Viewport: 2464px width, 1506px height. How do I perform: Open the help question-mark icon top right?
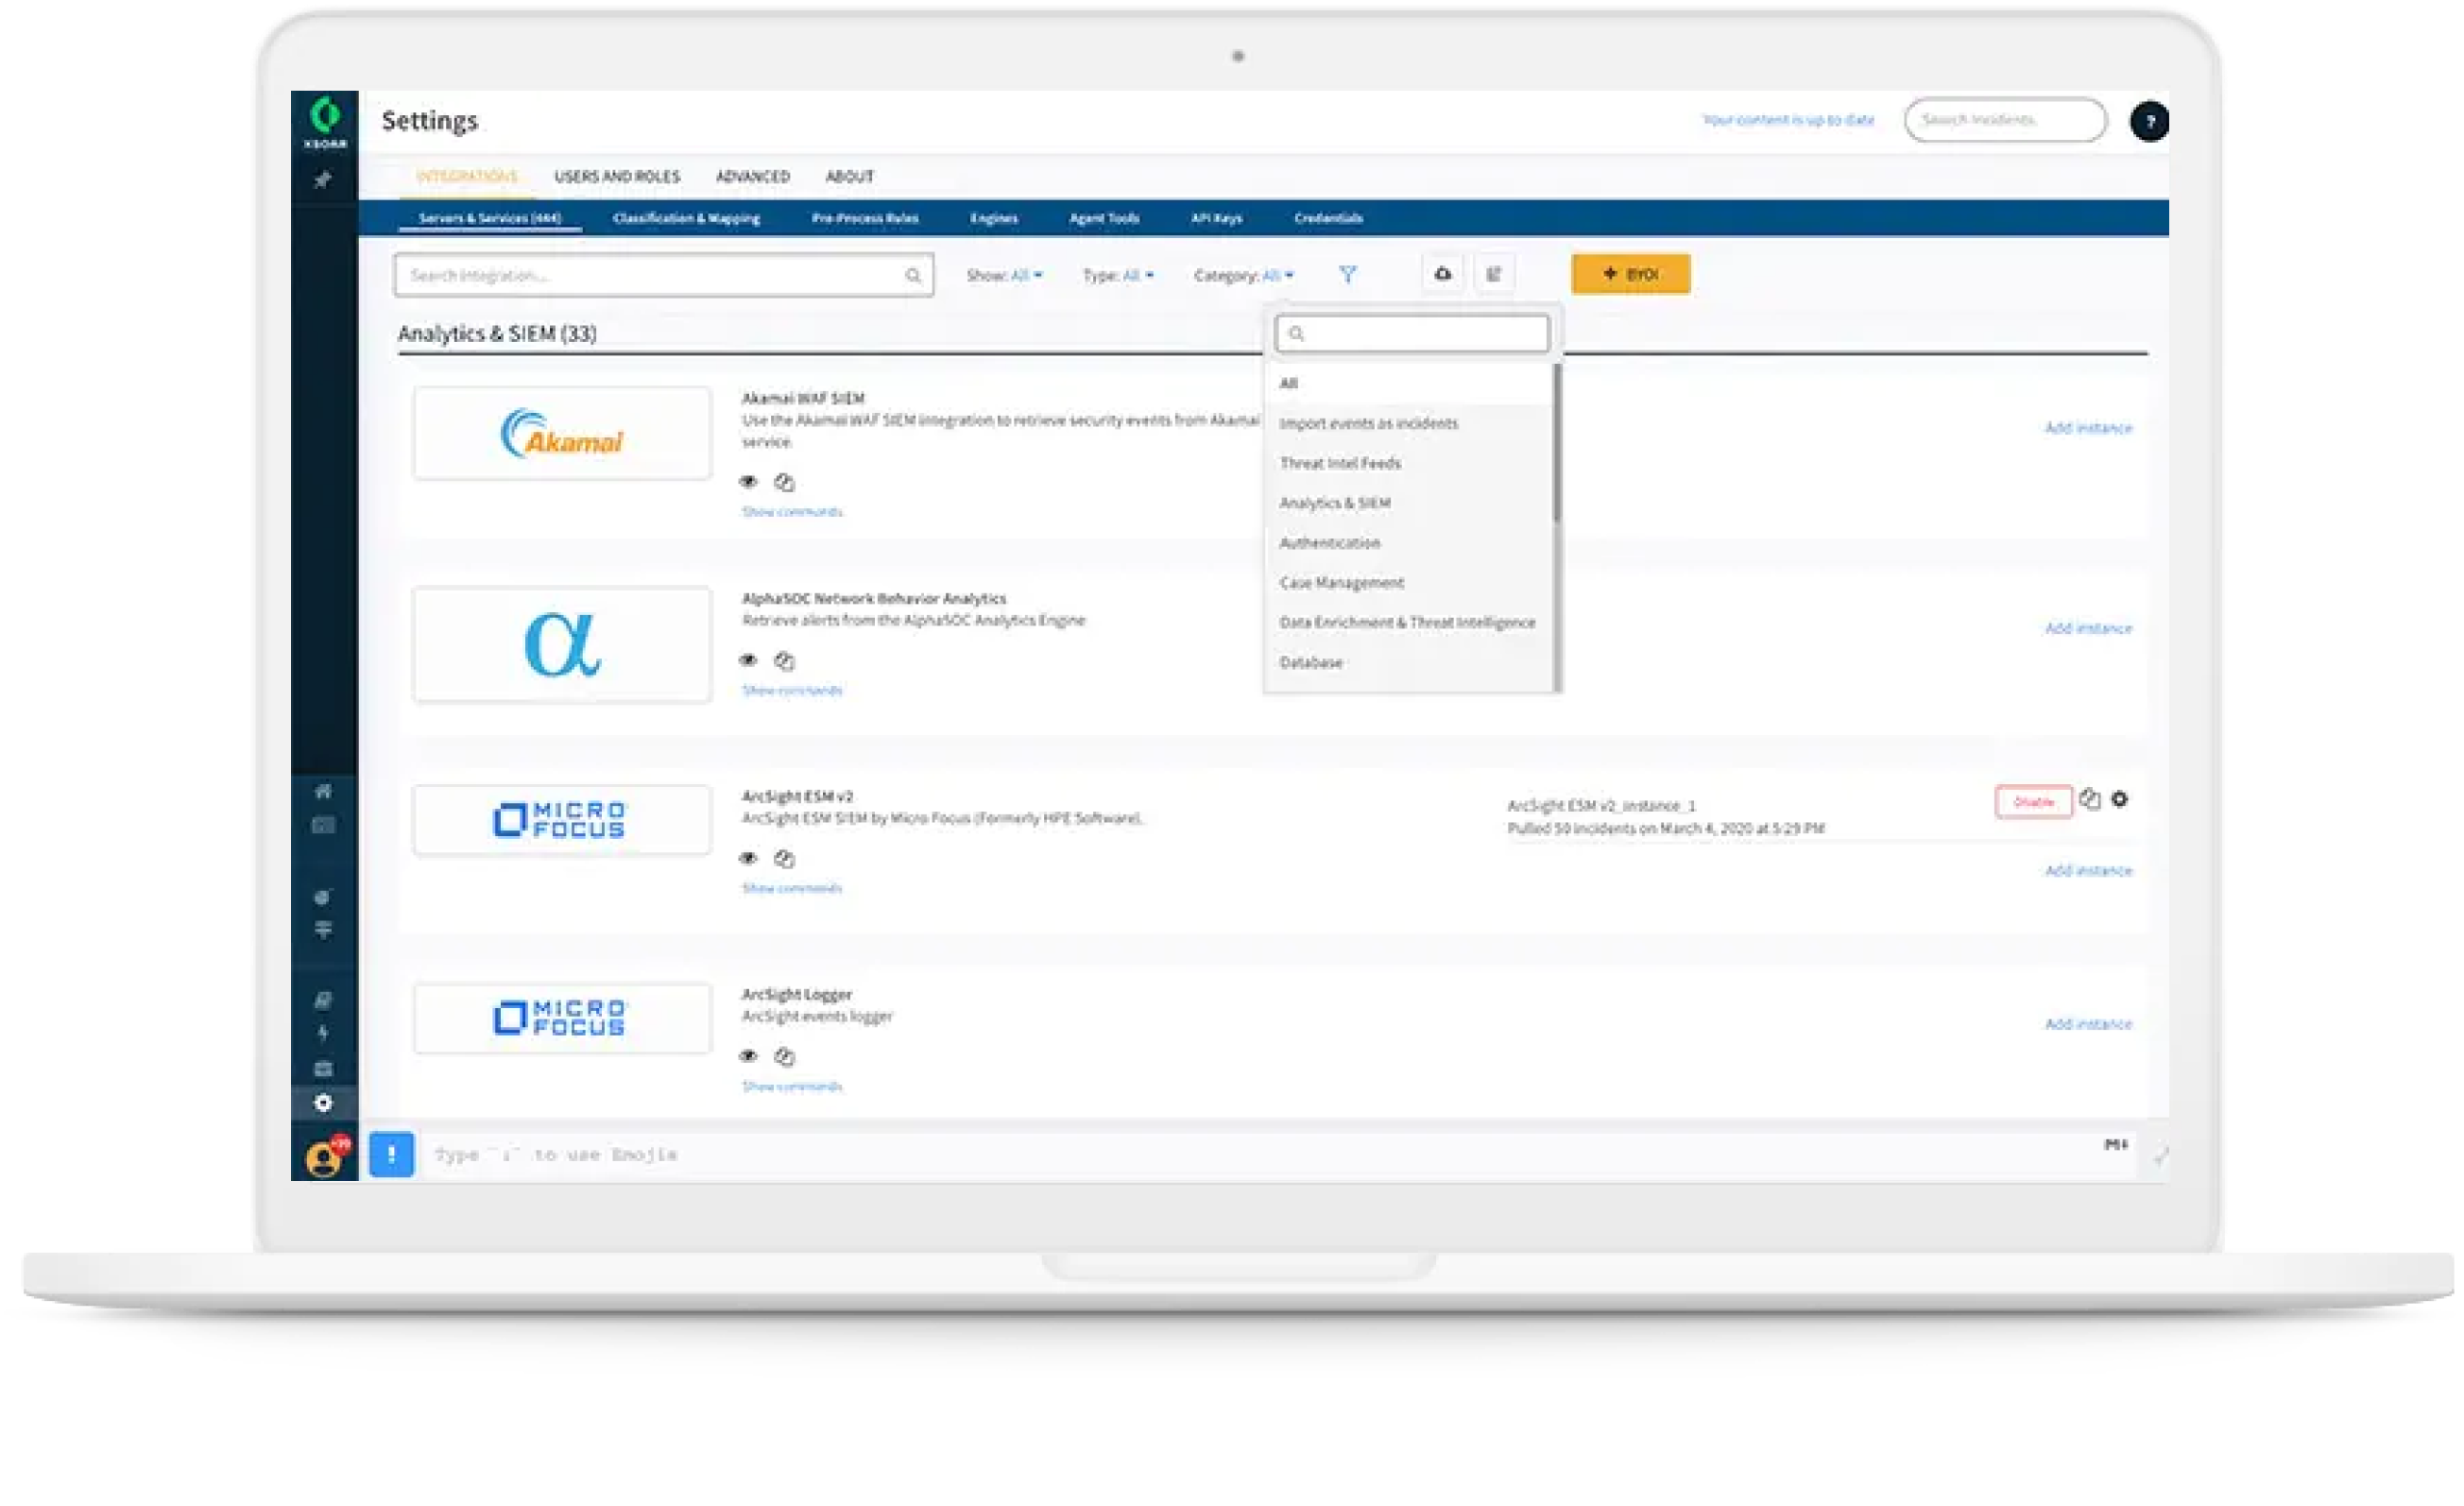coord(2150,120)
